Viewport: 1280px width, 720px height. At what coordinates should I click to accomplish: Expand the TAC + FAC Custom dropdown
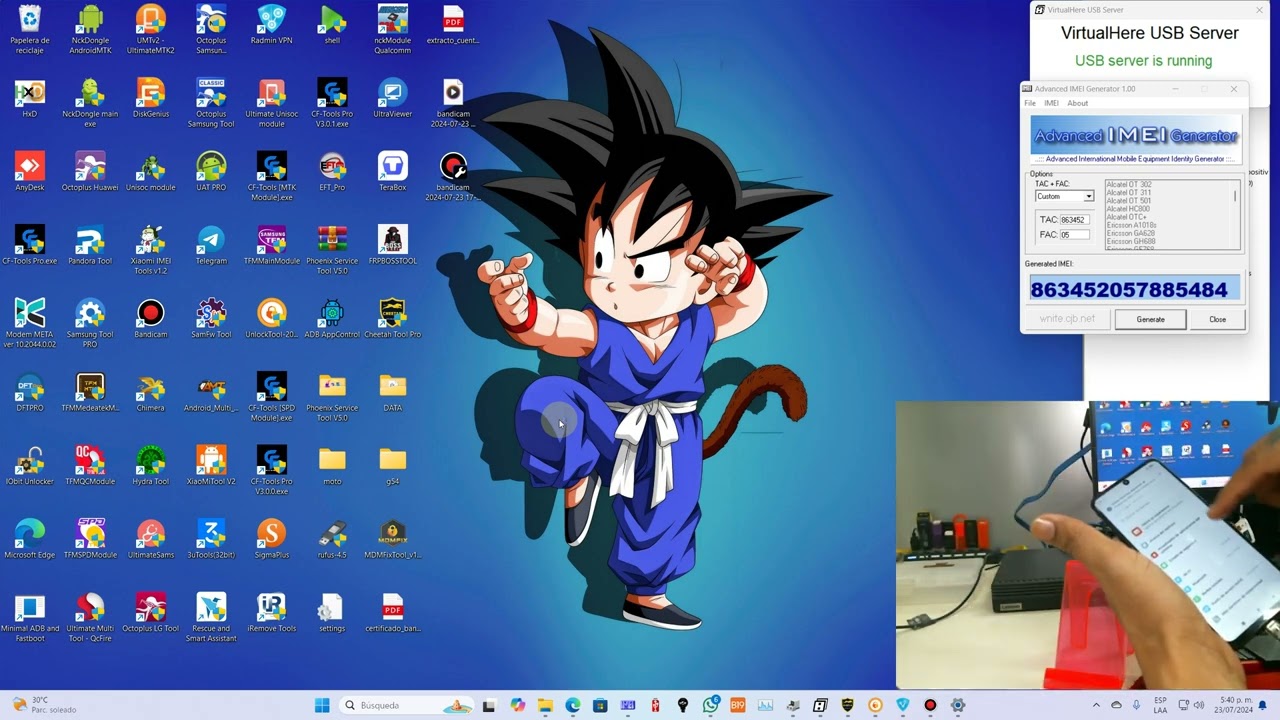click(x=1088, y=196)
